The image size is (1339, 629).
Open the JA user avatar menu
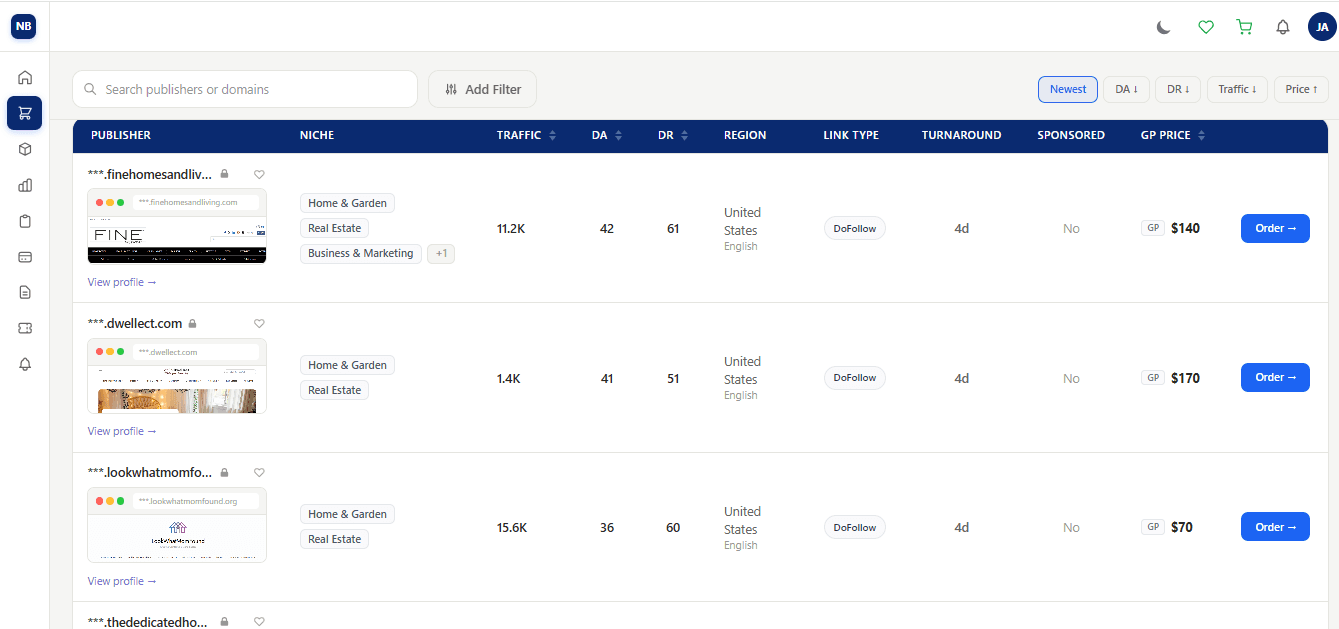click(x=1322, y=27)
